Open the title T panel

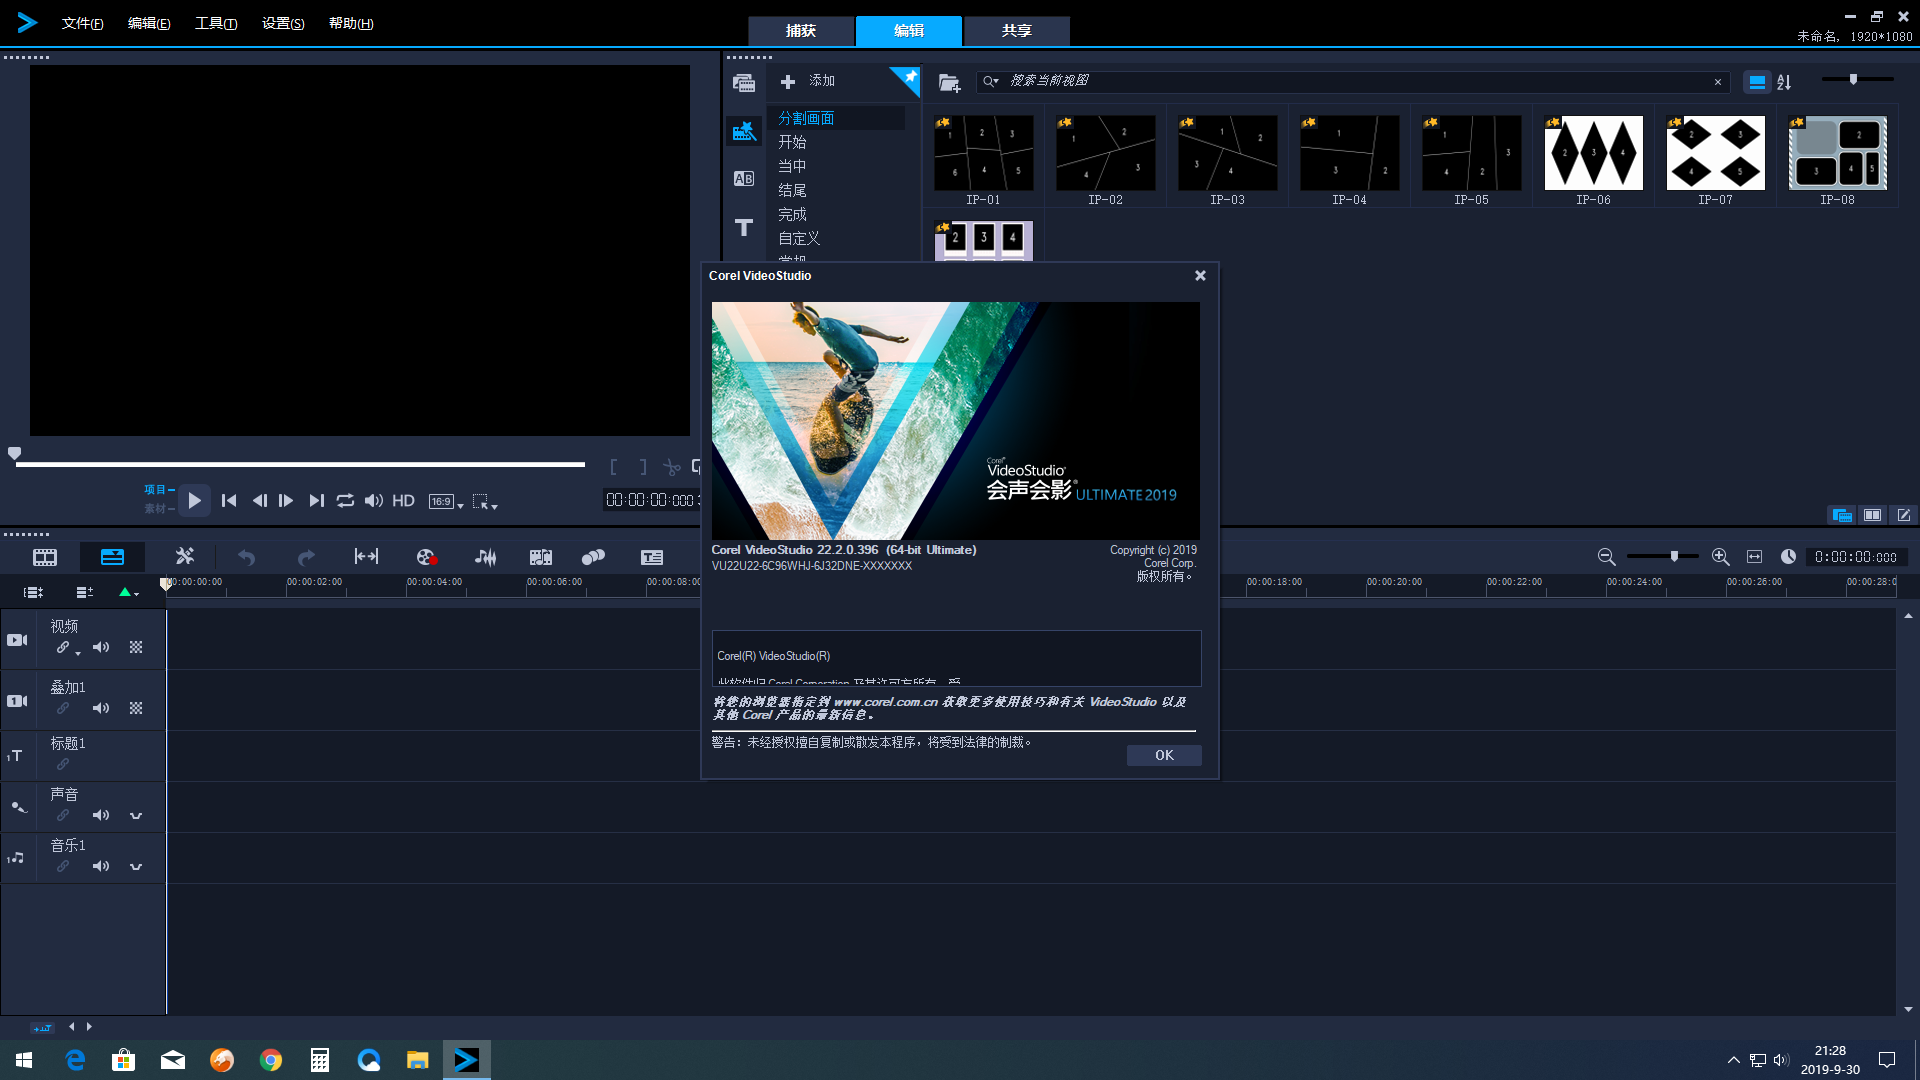coord(743,228)
